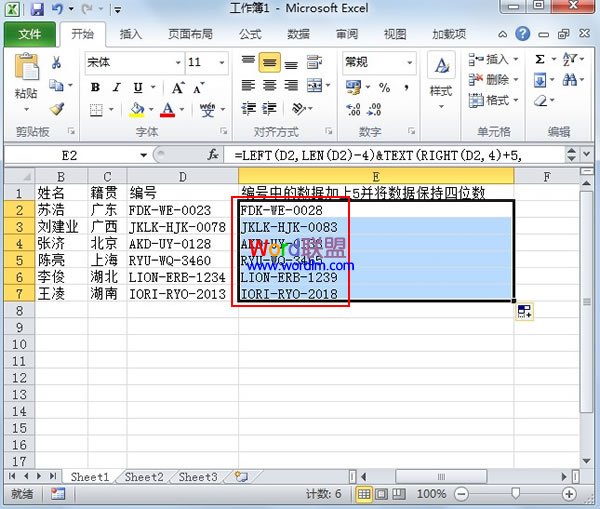
Task: Toggle Bold formatting
Action: pos(95,87)
